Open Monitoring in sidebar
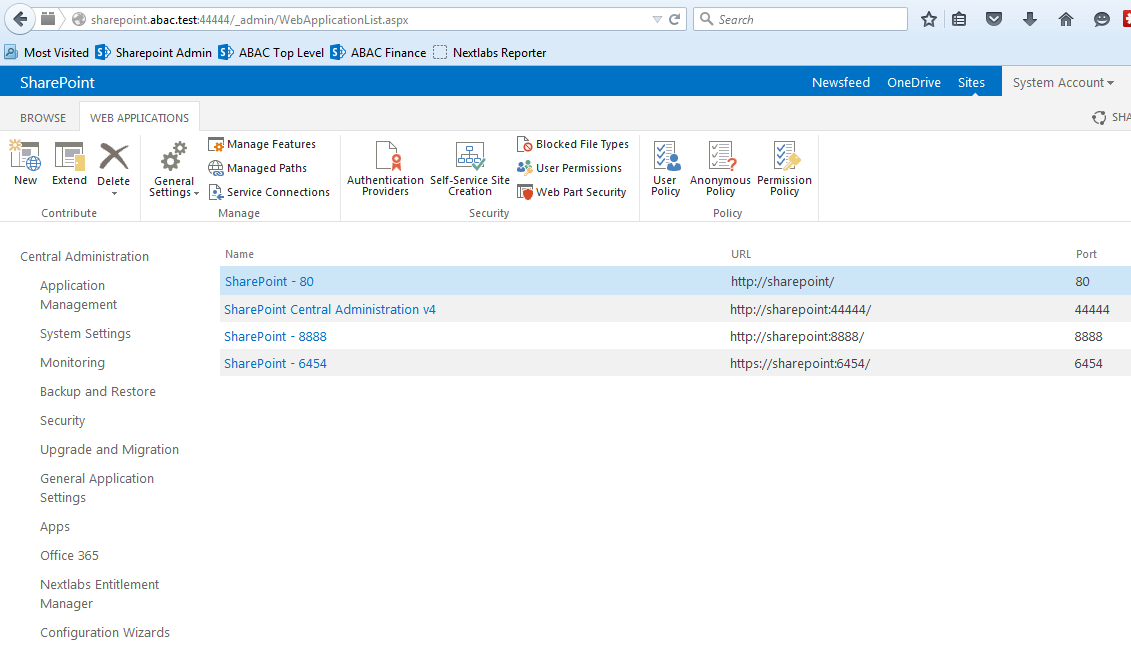Screen dimensions: 1131x669 point(72,362)
